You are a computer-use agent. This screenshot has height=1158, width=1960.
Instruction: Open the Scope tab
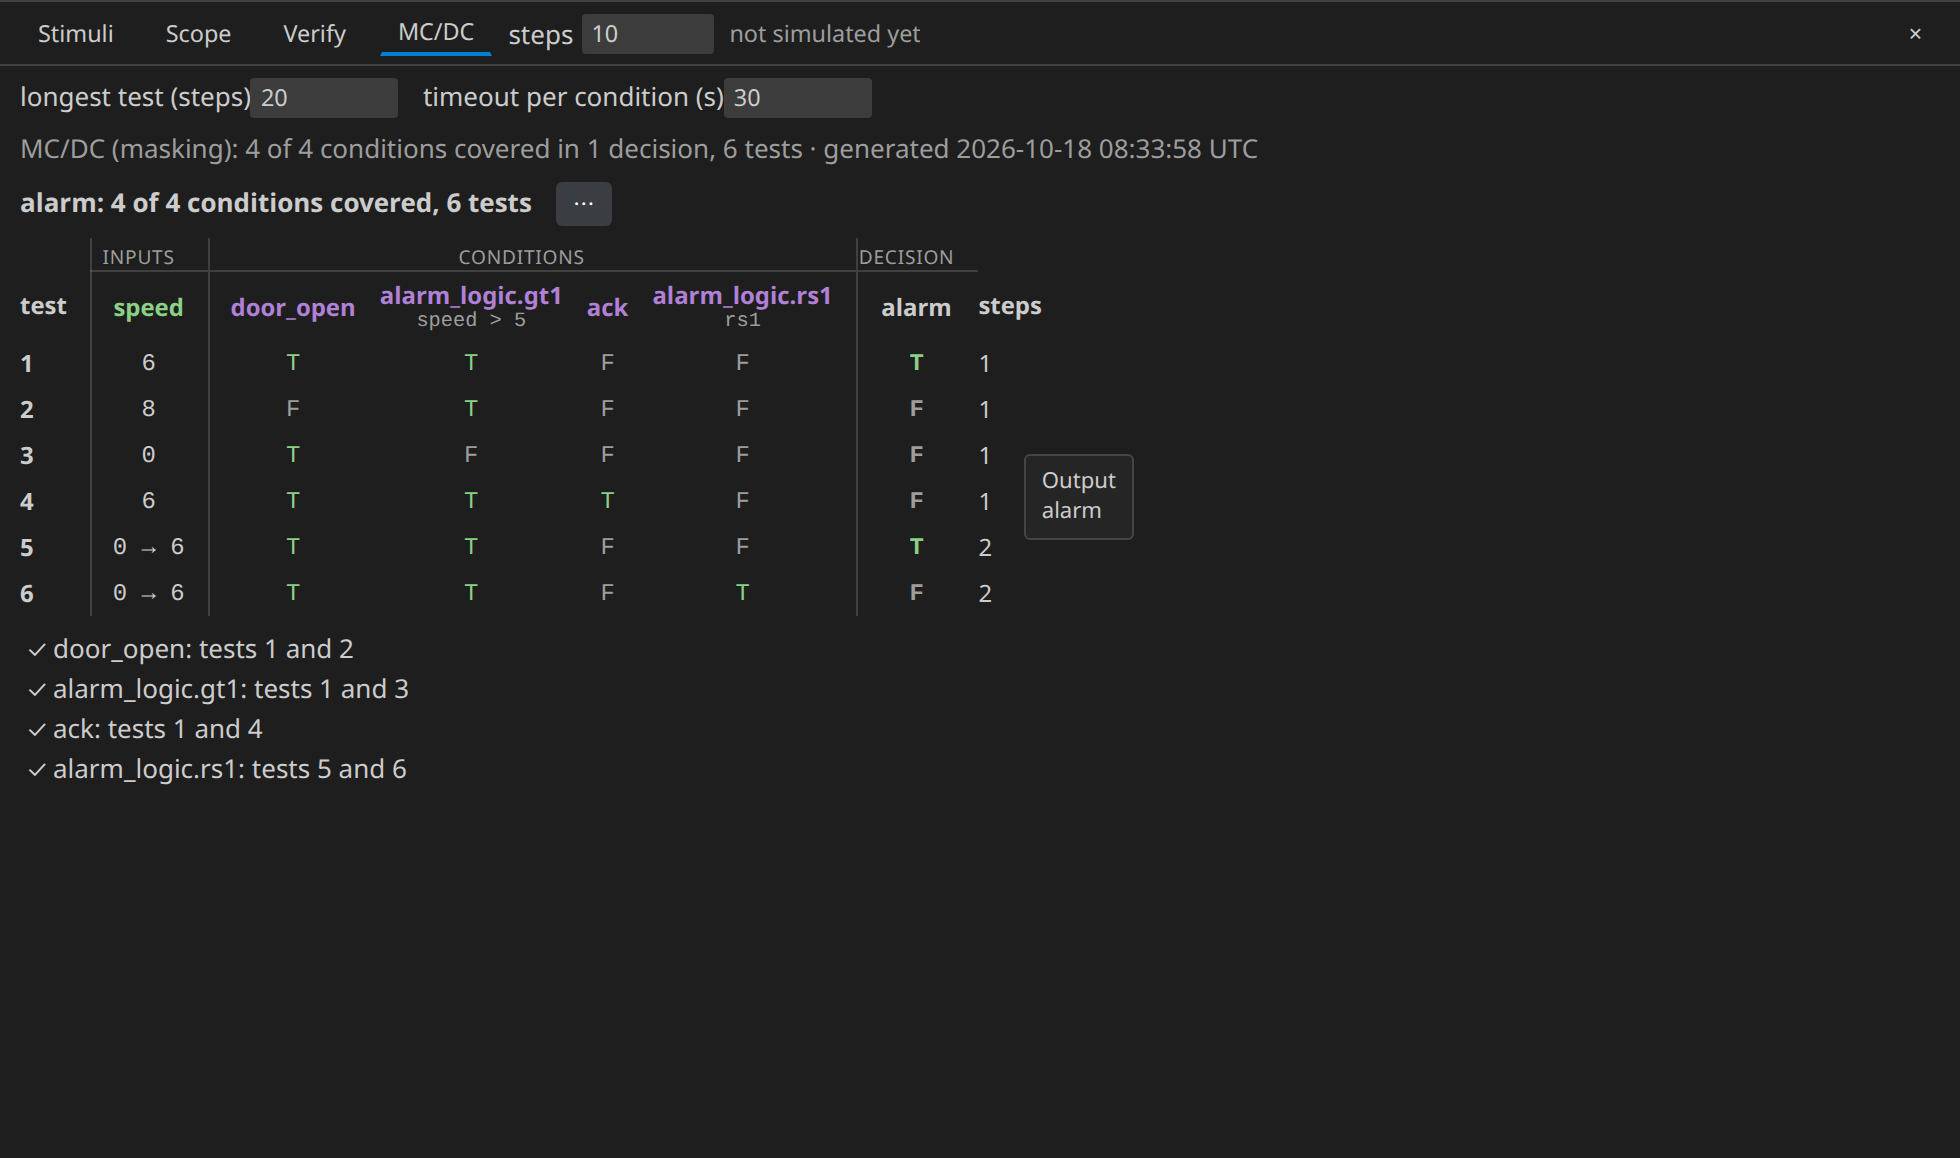tap(198, 34)
